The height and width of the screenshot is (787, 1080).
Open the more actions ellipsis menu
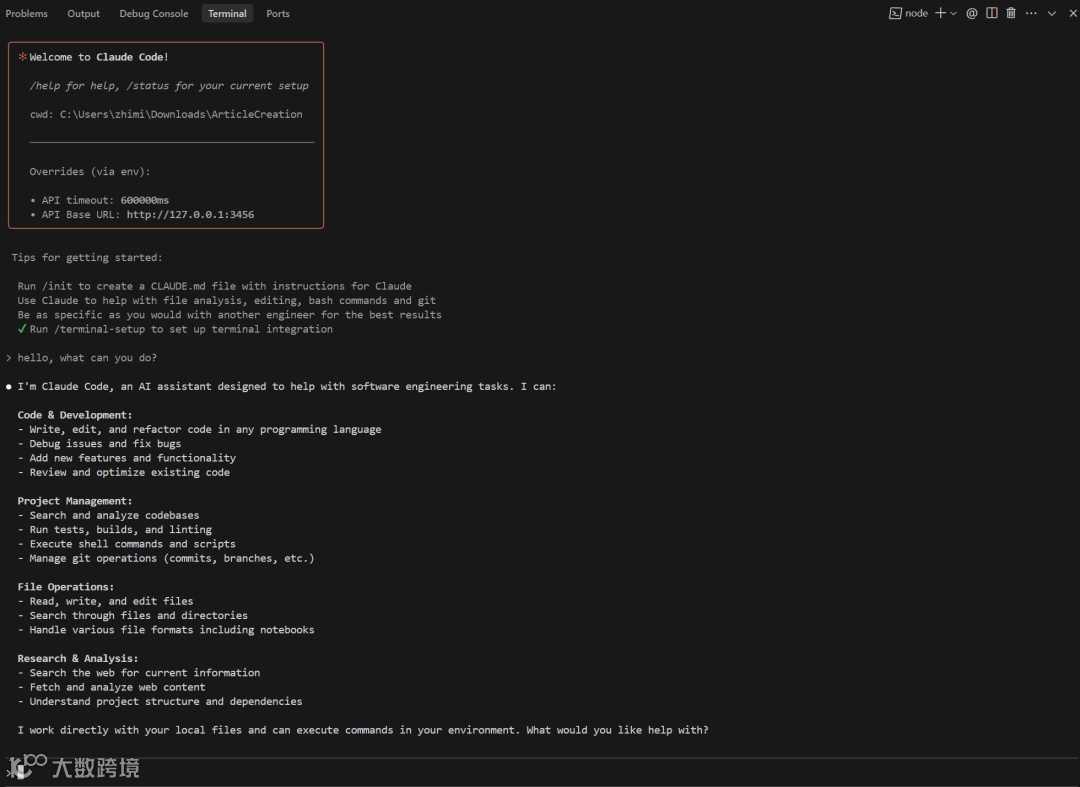tap(1031, 13)
